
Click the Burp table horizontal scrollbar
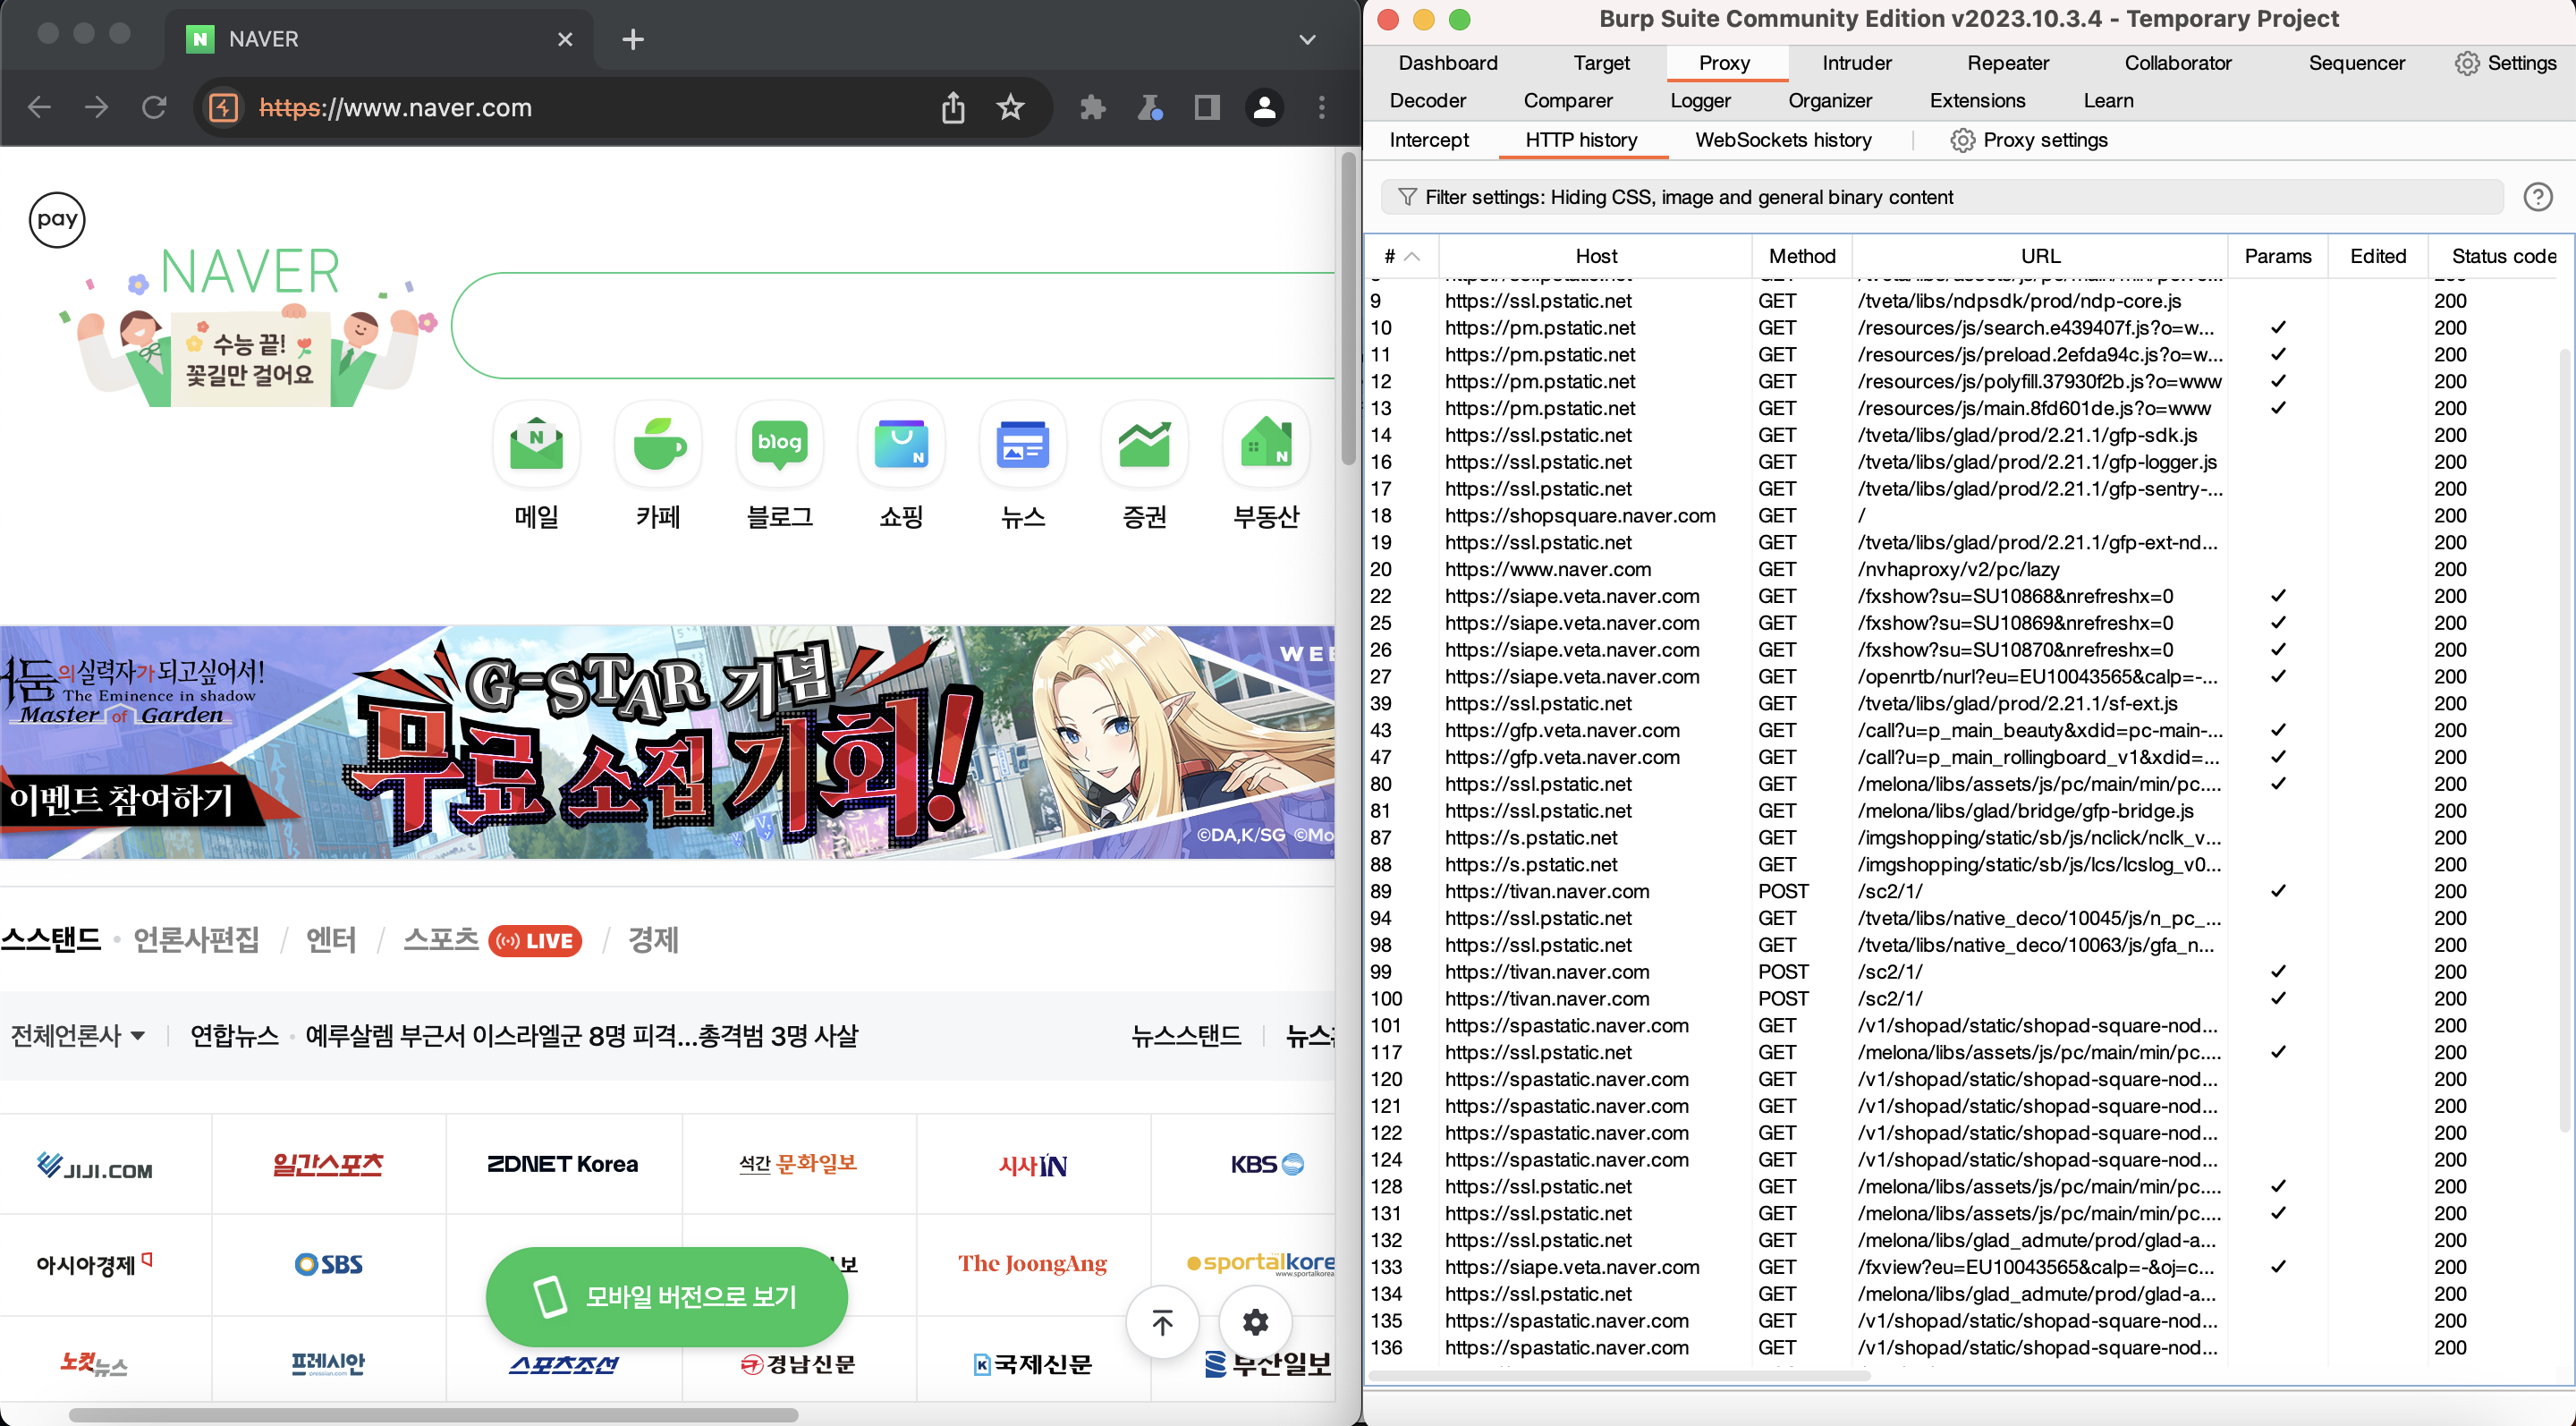[x=1619, y=1375]
